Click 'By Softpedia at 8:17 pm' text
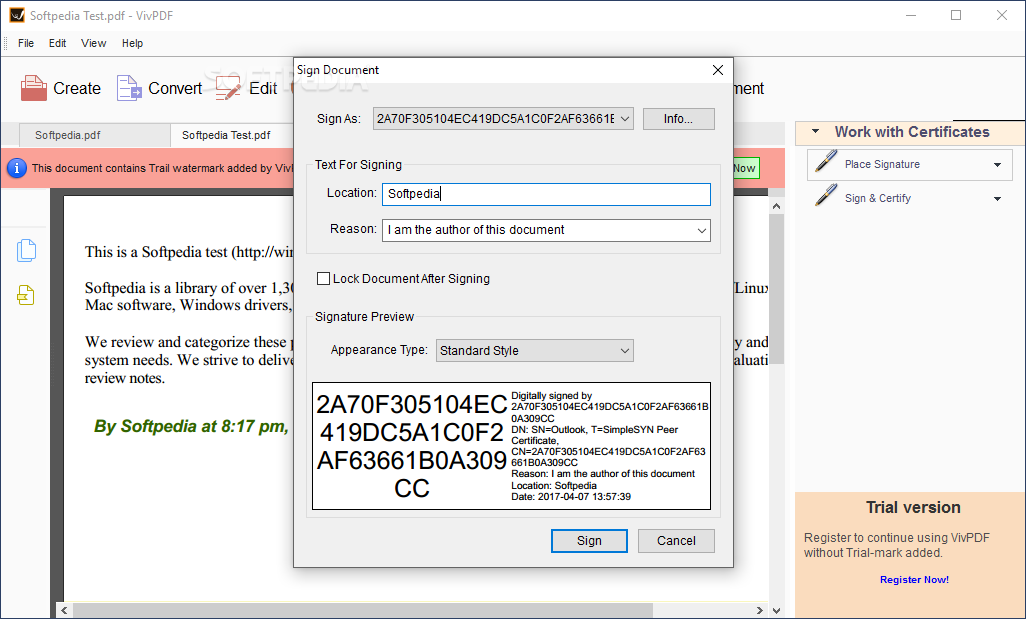The height and width of the screenshot is (619, 1026). click(x=190, y=426)
